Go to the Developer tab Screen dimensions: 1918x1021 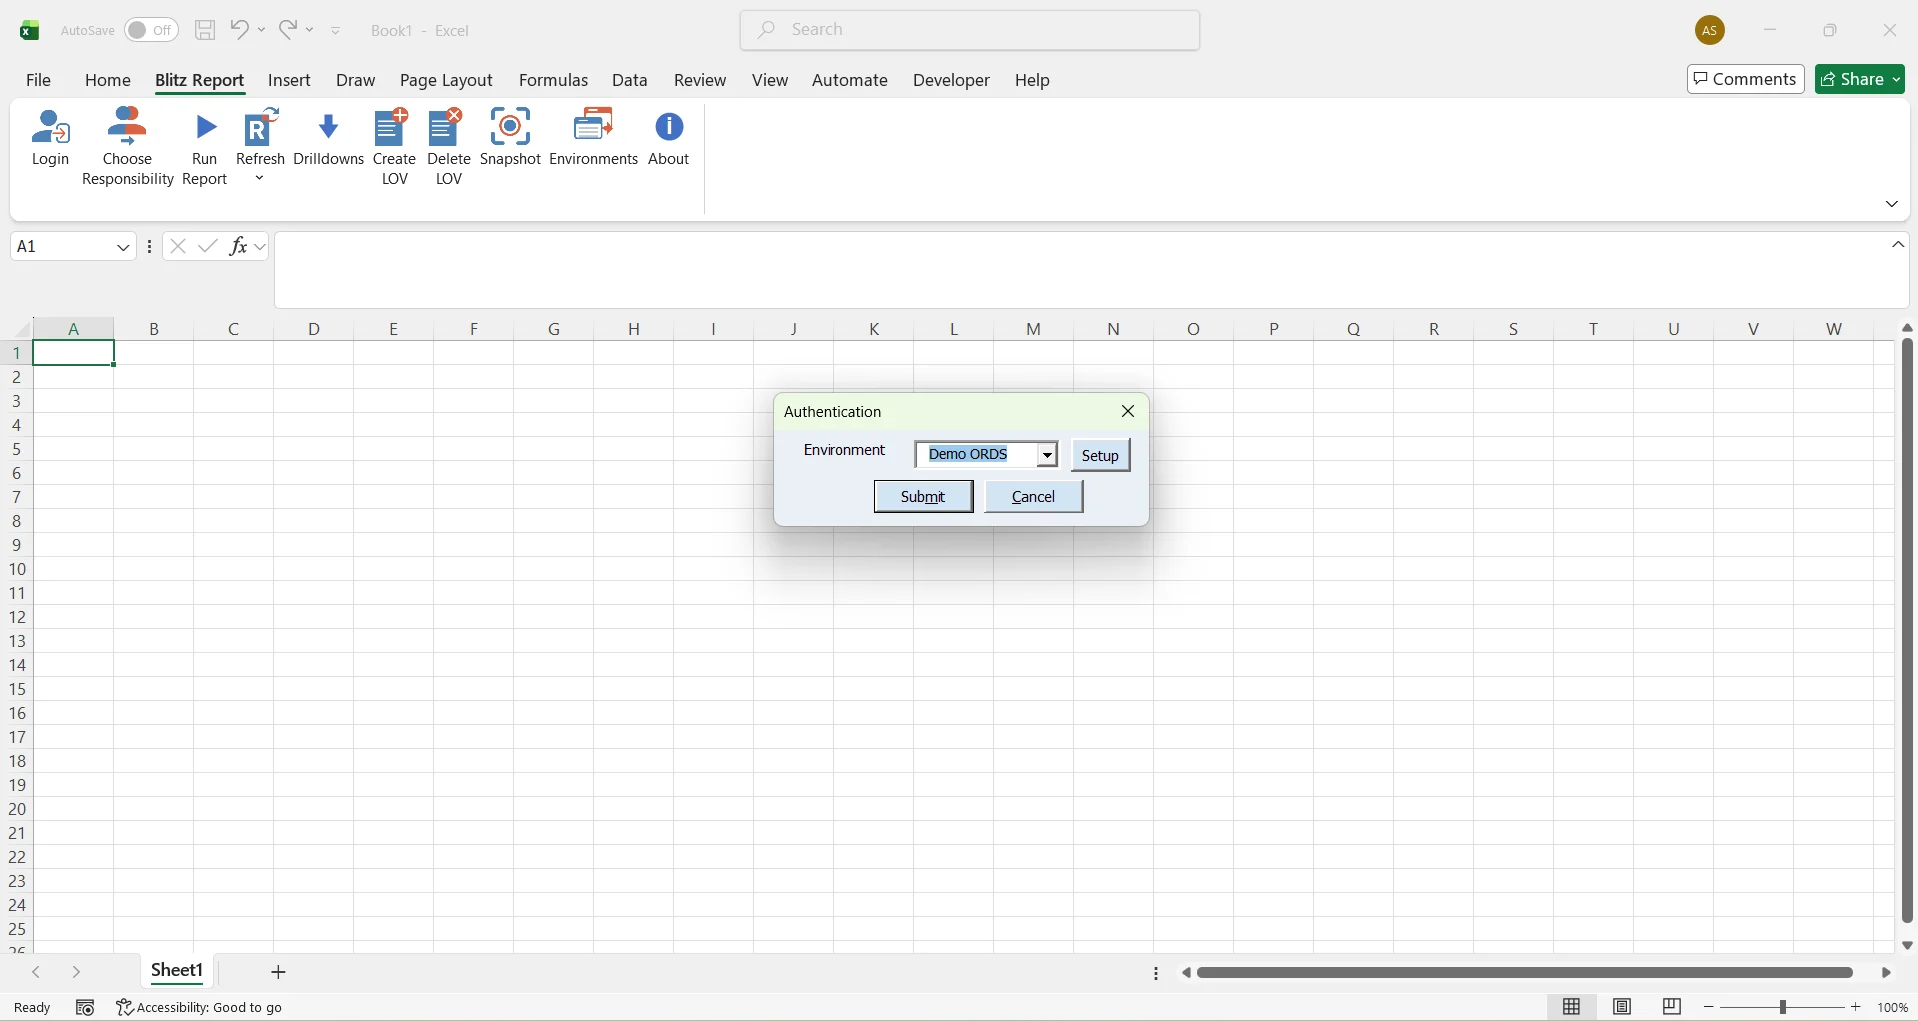(951, 80)
